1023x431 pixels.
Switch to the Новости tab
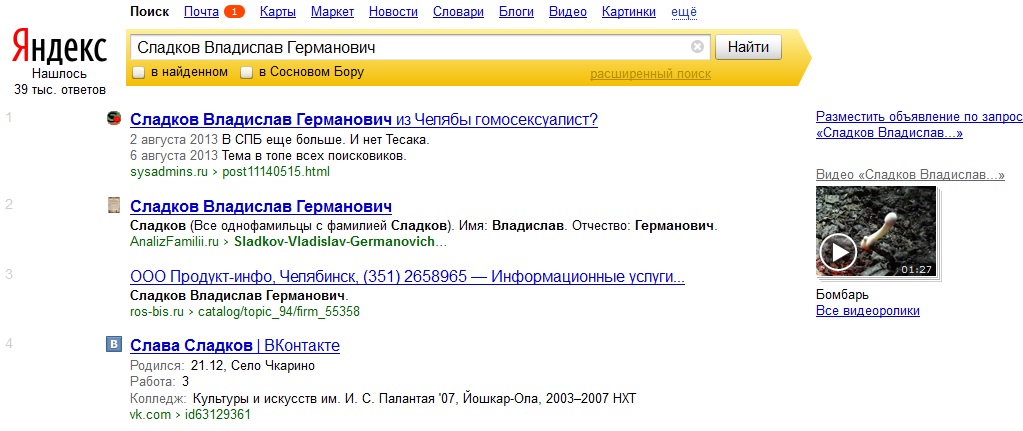(x=393, y=12)
